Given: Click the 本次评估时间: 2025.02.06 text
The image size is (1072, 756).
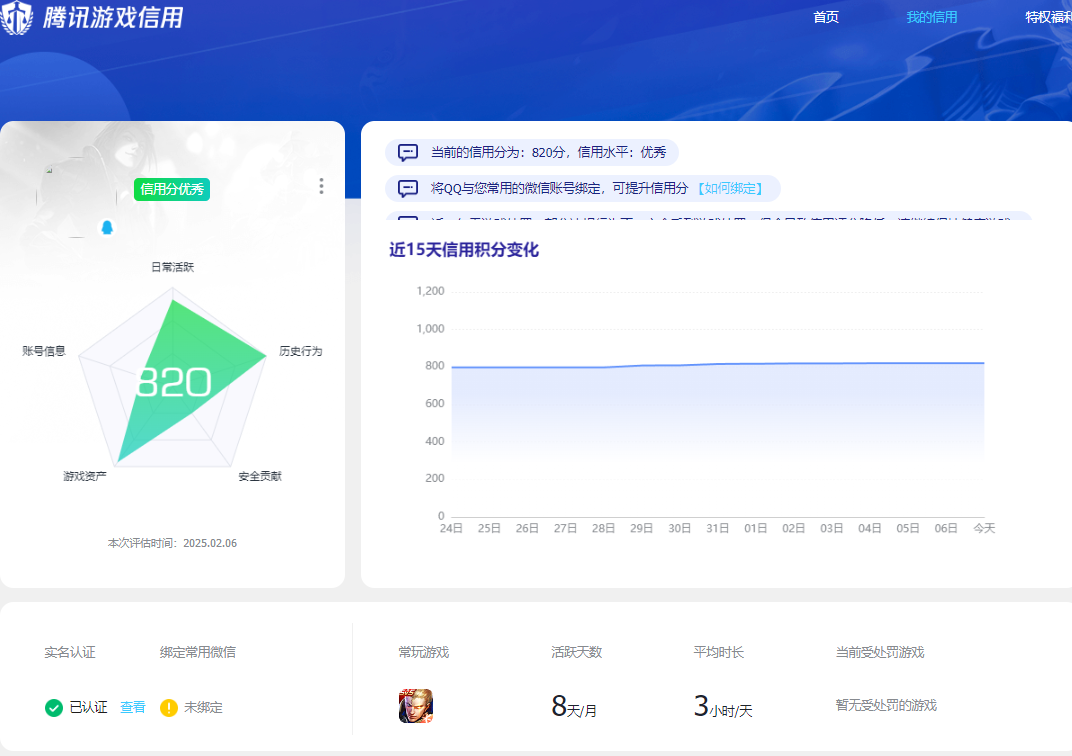Looking at the screenshot, I should [x=172, y=543].
